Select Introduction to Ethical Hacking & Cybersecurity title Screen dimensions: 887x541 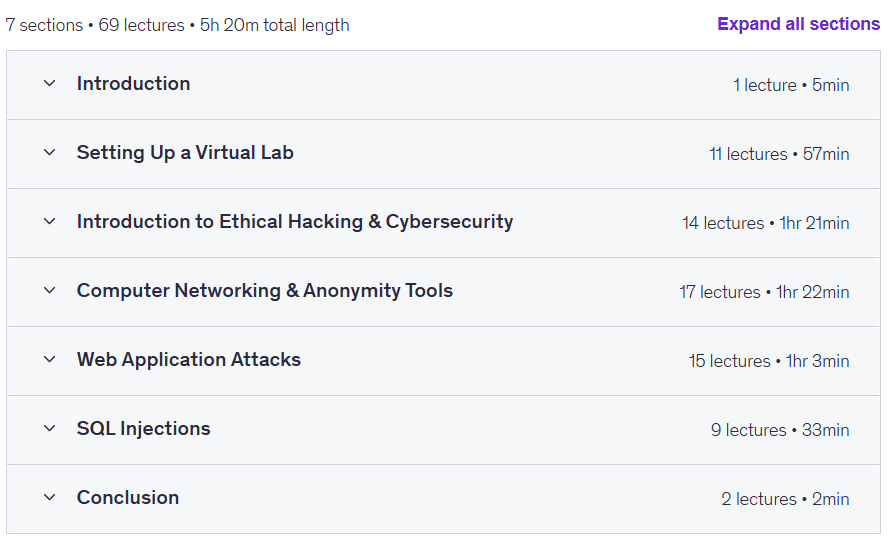[x=295, y=222]
